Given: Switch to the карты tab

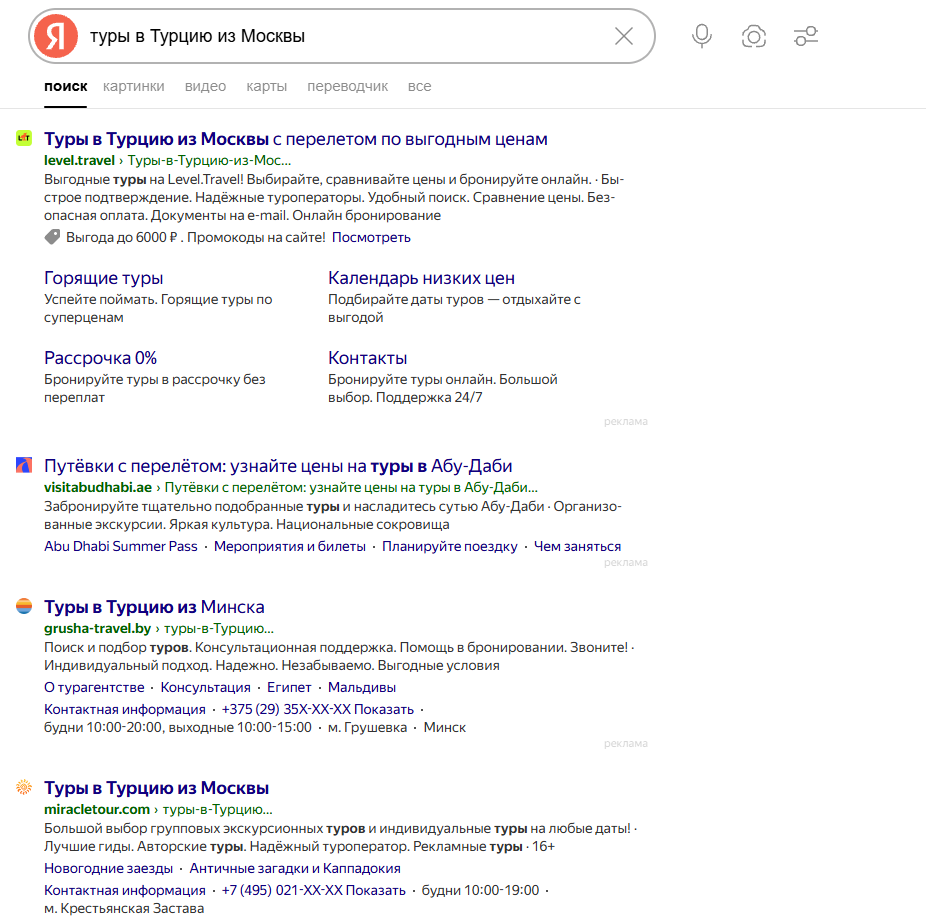Looking at the screenshot, I should coord(266,86).
